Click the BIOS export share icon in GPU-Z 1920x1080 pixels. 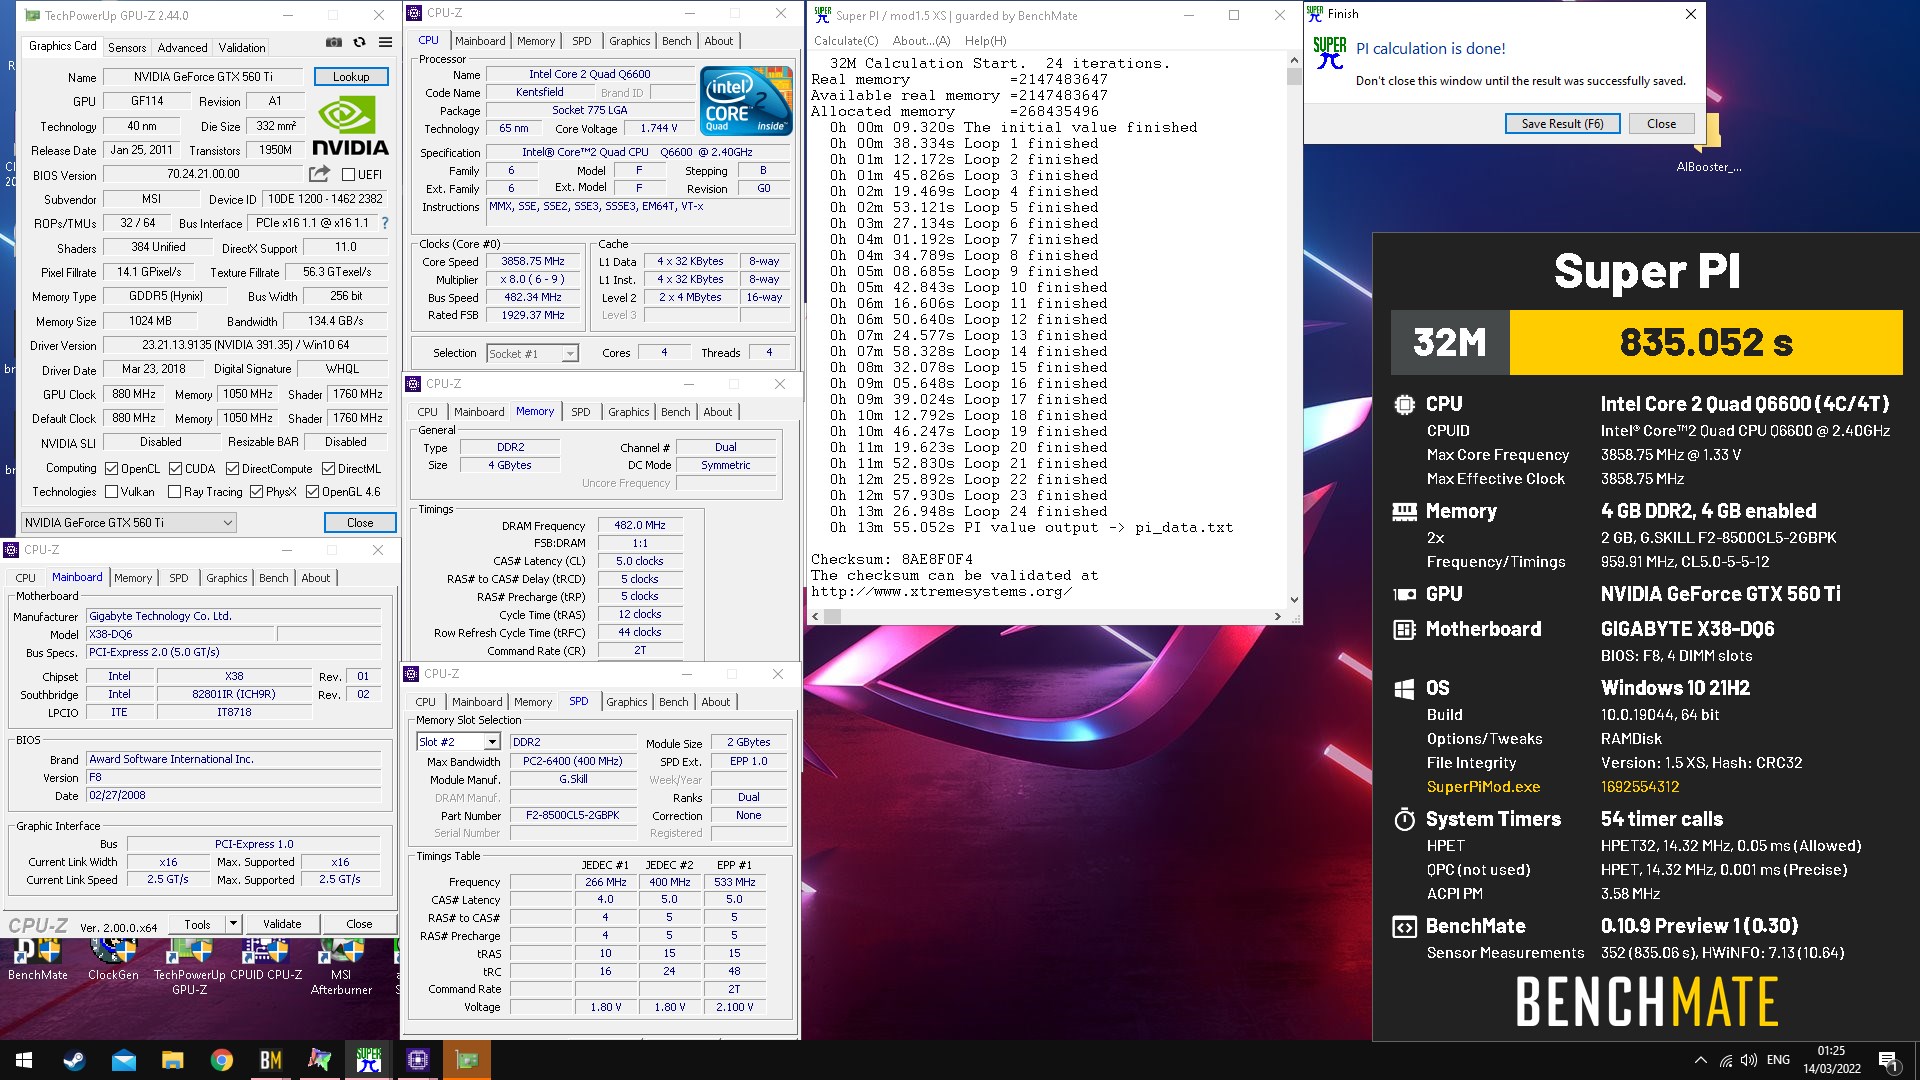pyautogui.click(x=319, y=174)
